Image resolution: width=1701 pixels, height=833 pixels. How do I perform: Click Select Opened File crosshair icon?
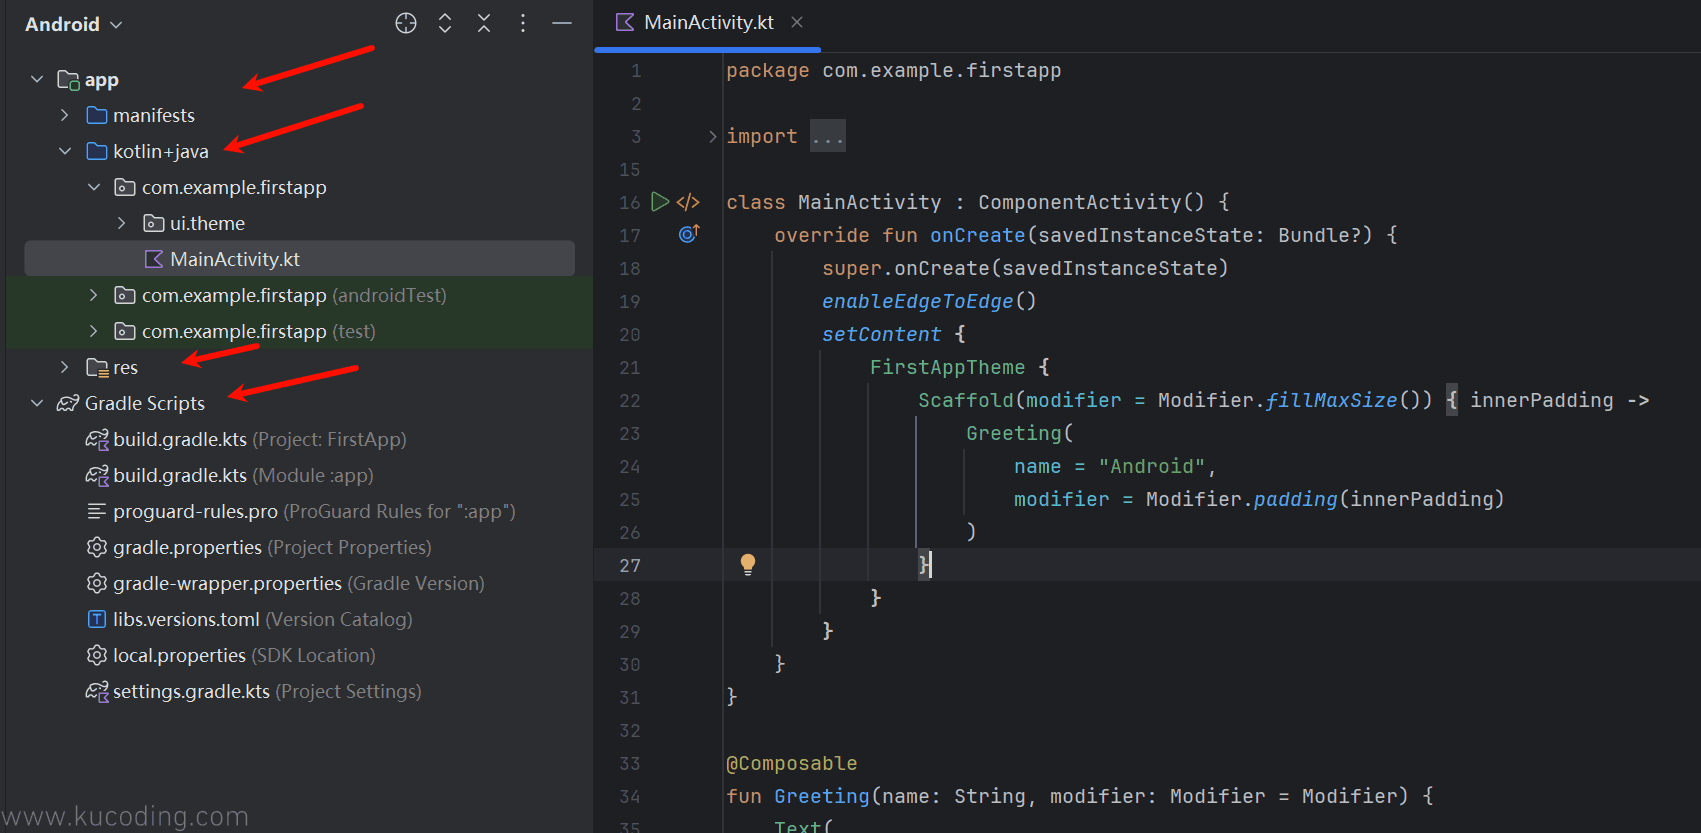(406, 23)
